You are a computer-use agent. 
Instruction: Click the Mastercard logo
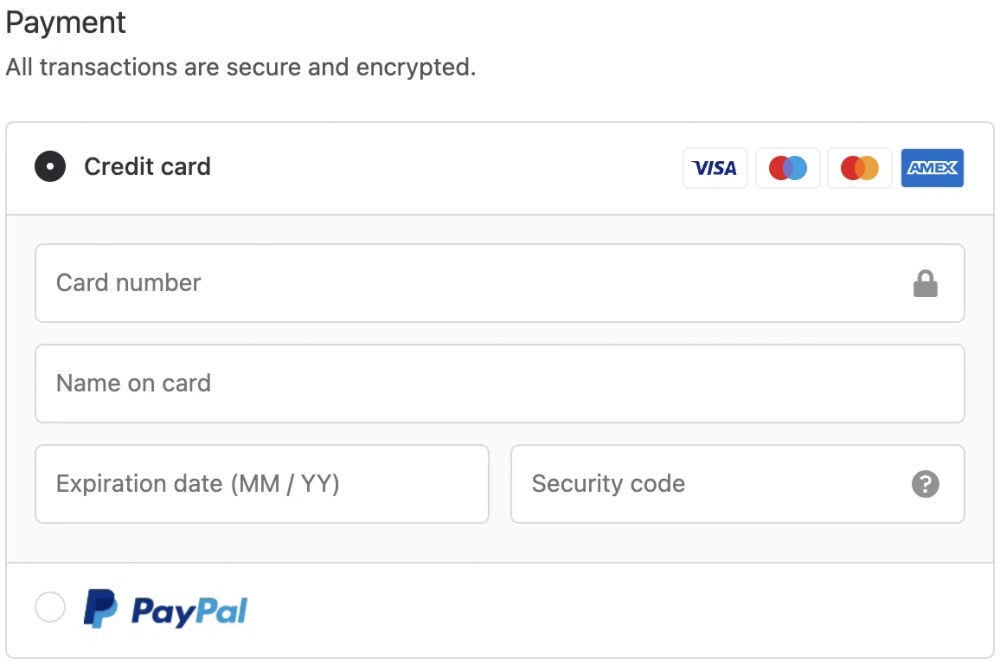(x=860, y=168)
